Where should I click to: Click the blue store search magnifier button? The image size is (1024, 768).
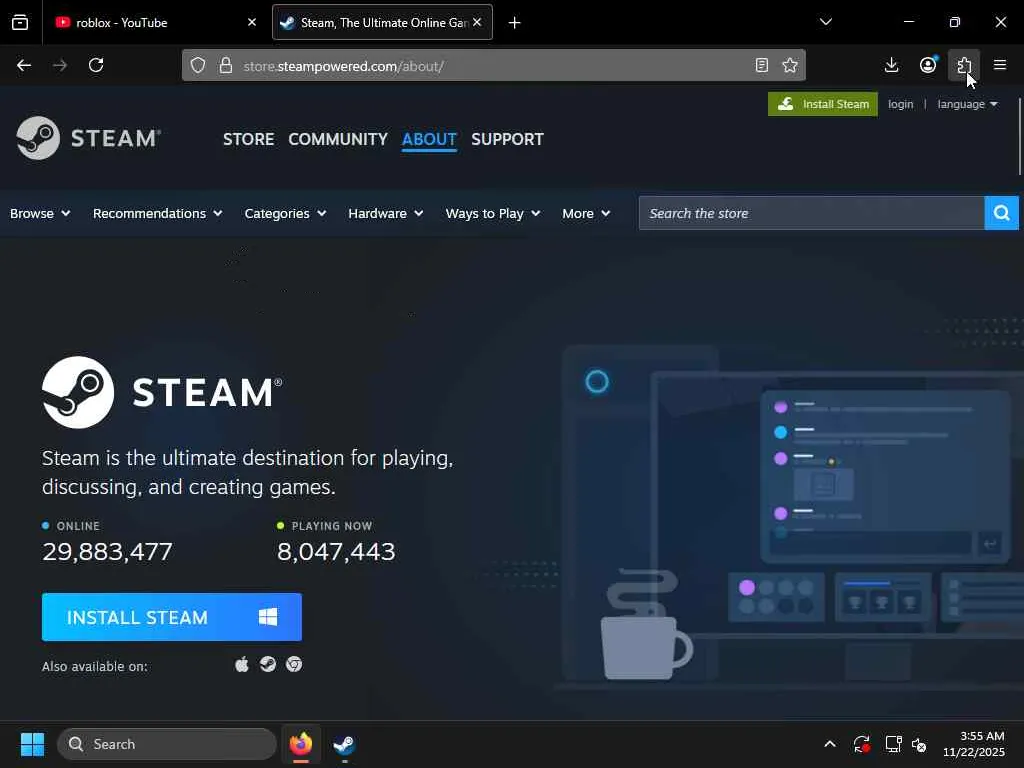1002,214
